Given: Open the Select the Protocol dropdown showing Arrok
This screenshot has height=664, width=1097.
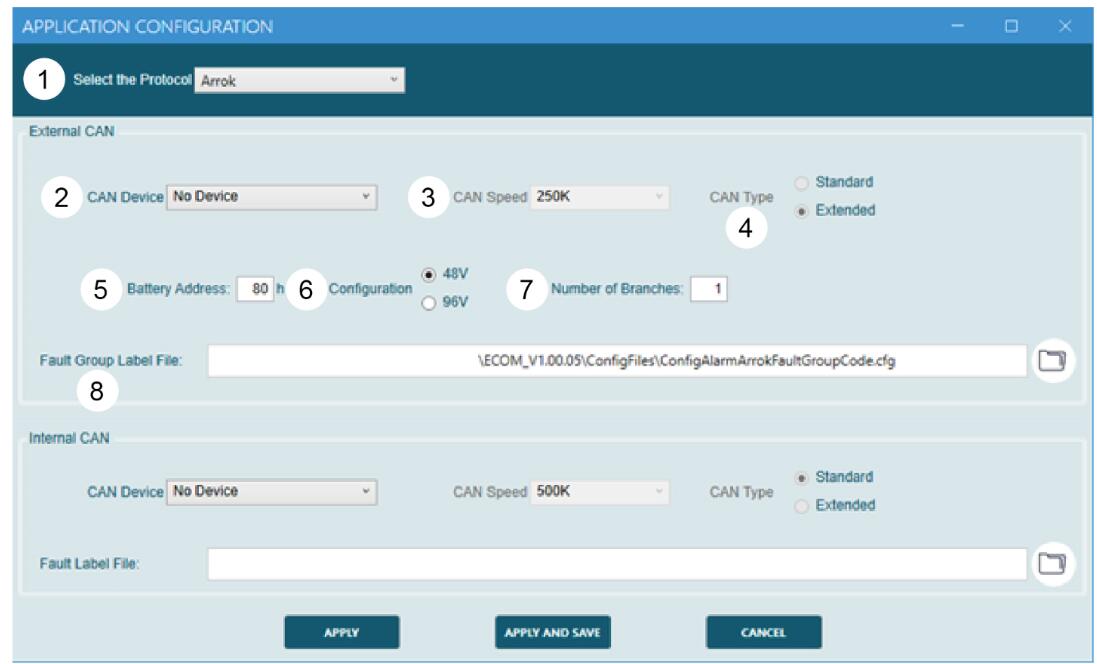Looking at the screenshot, I should point(299,80).
